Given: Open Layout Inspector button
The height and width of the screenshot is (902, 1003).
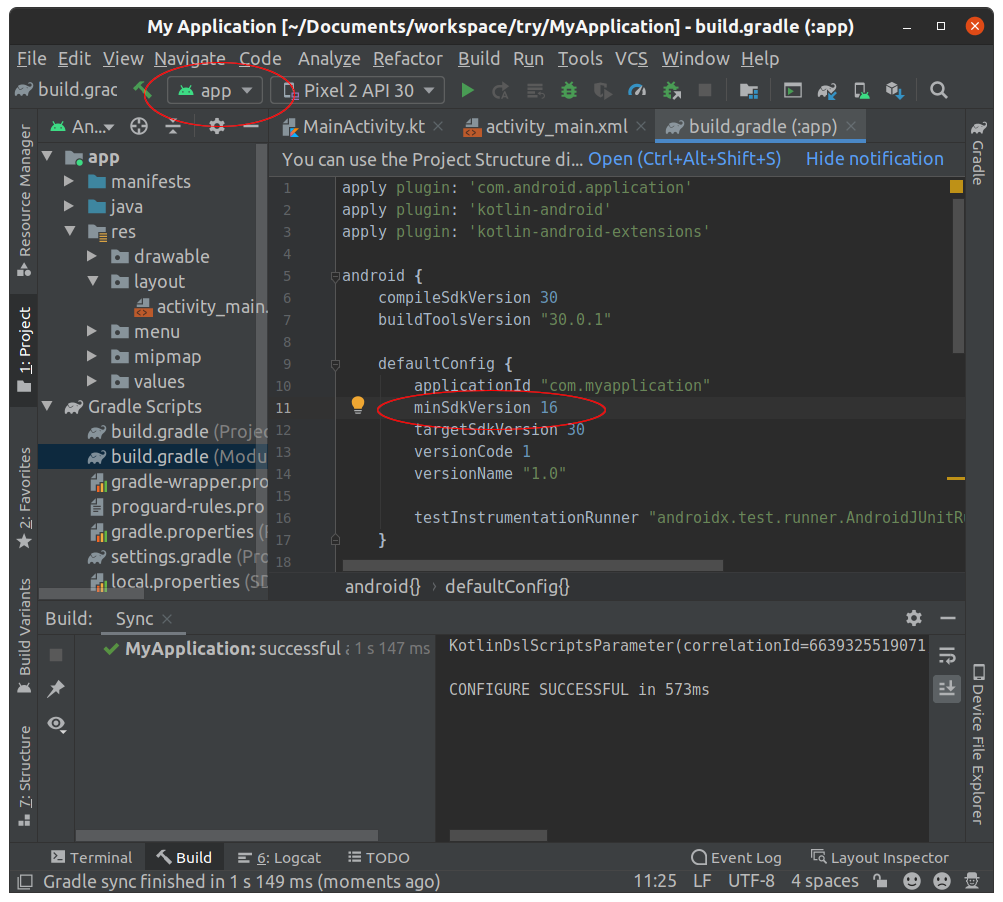Looking at the screenshot, I should [880, 857].
